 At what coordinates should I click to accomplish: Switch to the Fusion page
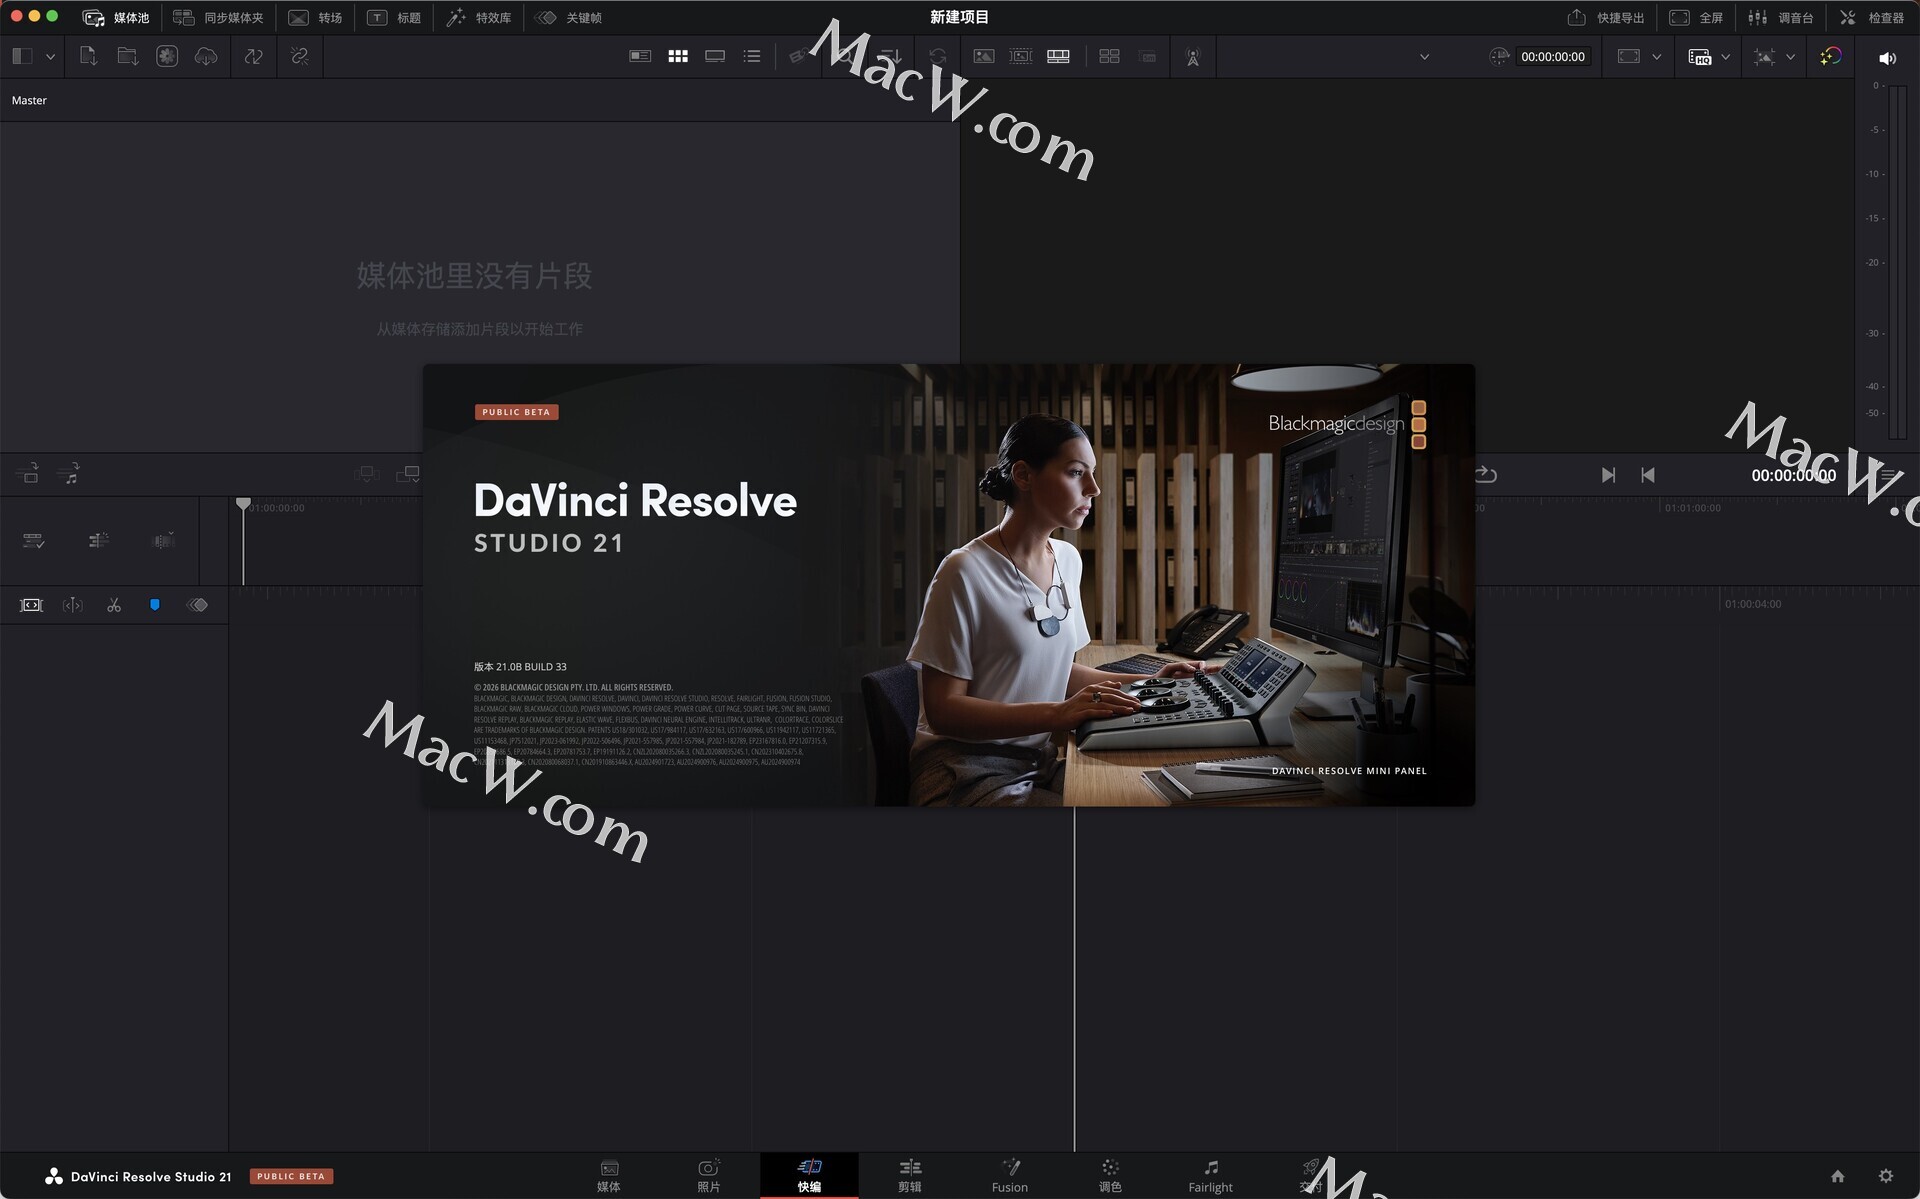[x=1010, y=1176]
